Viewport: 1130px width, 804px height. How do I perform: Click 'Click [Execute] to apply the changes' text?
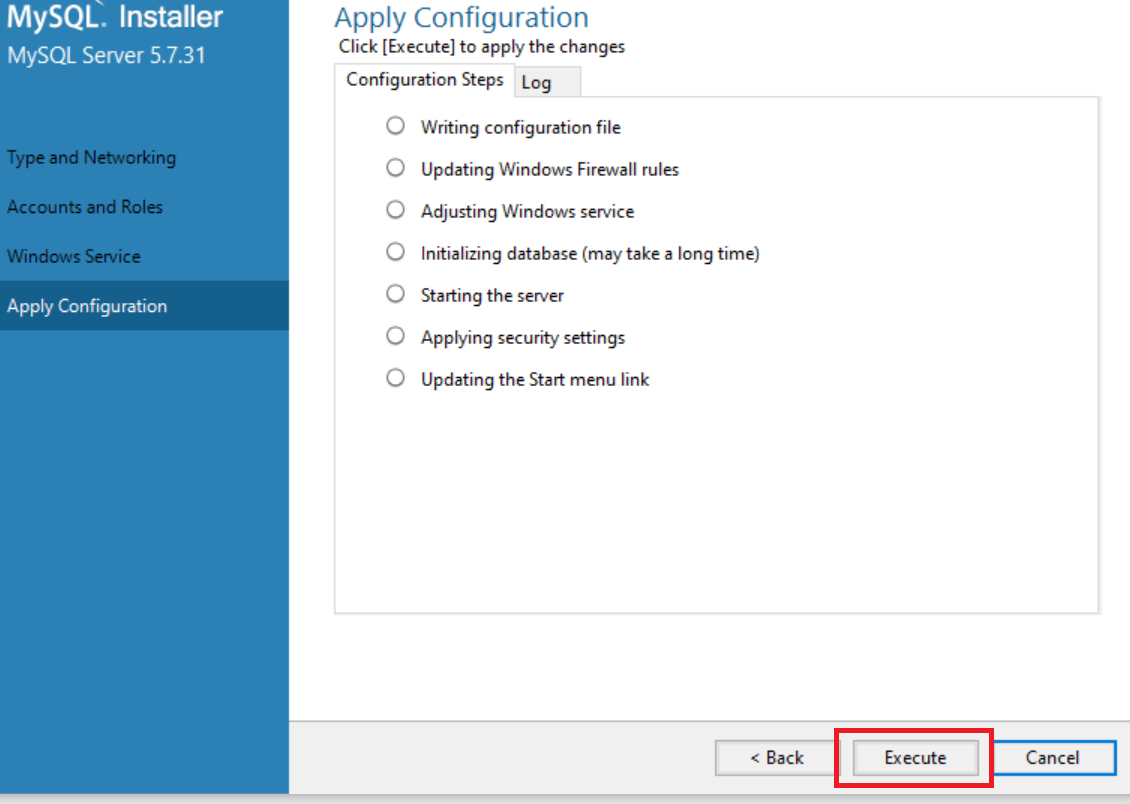point(481,47)
